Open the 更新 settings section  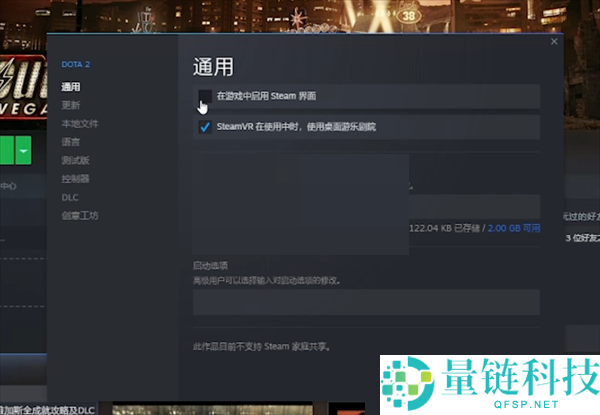pos(70,105)
